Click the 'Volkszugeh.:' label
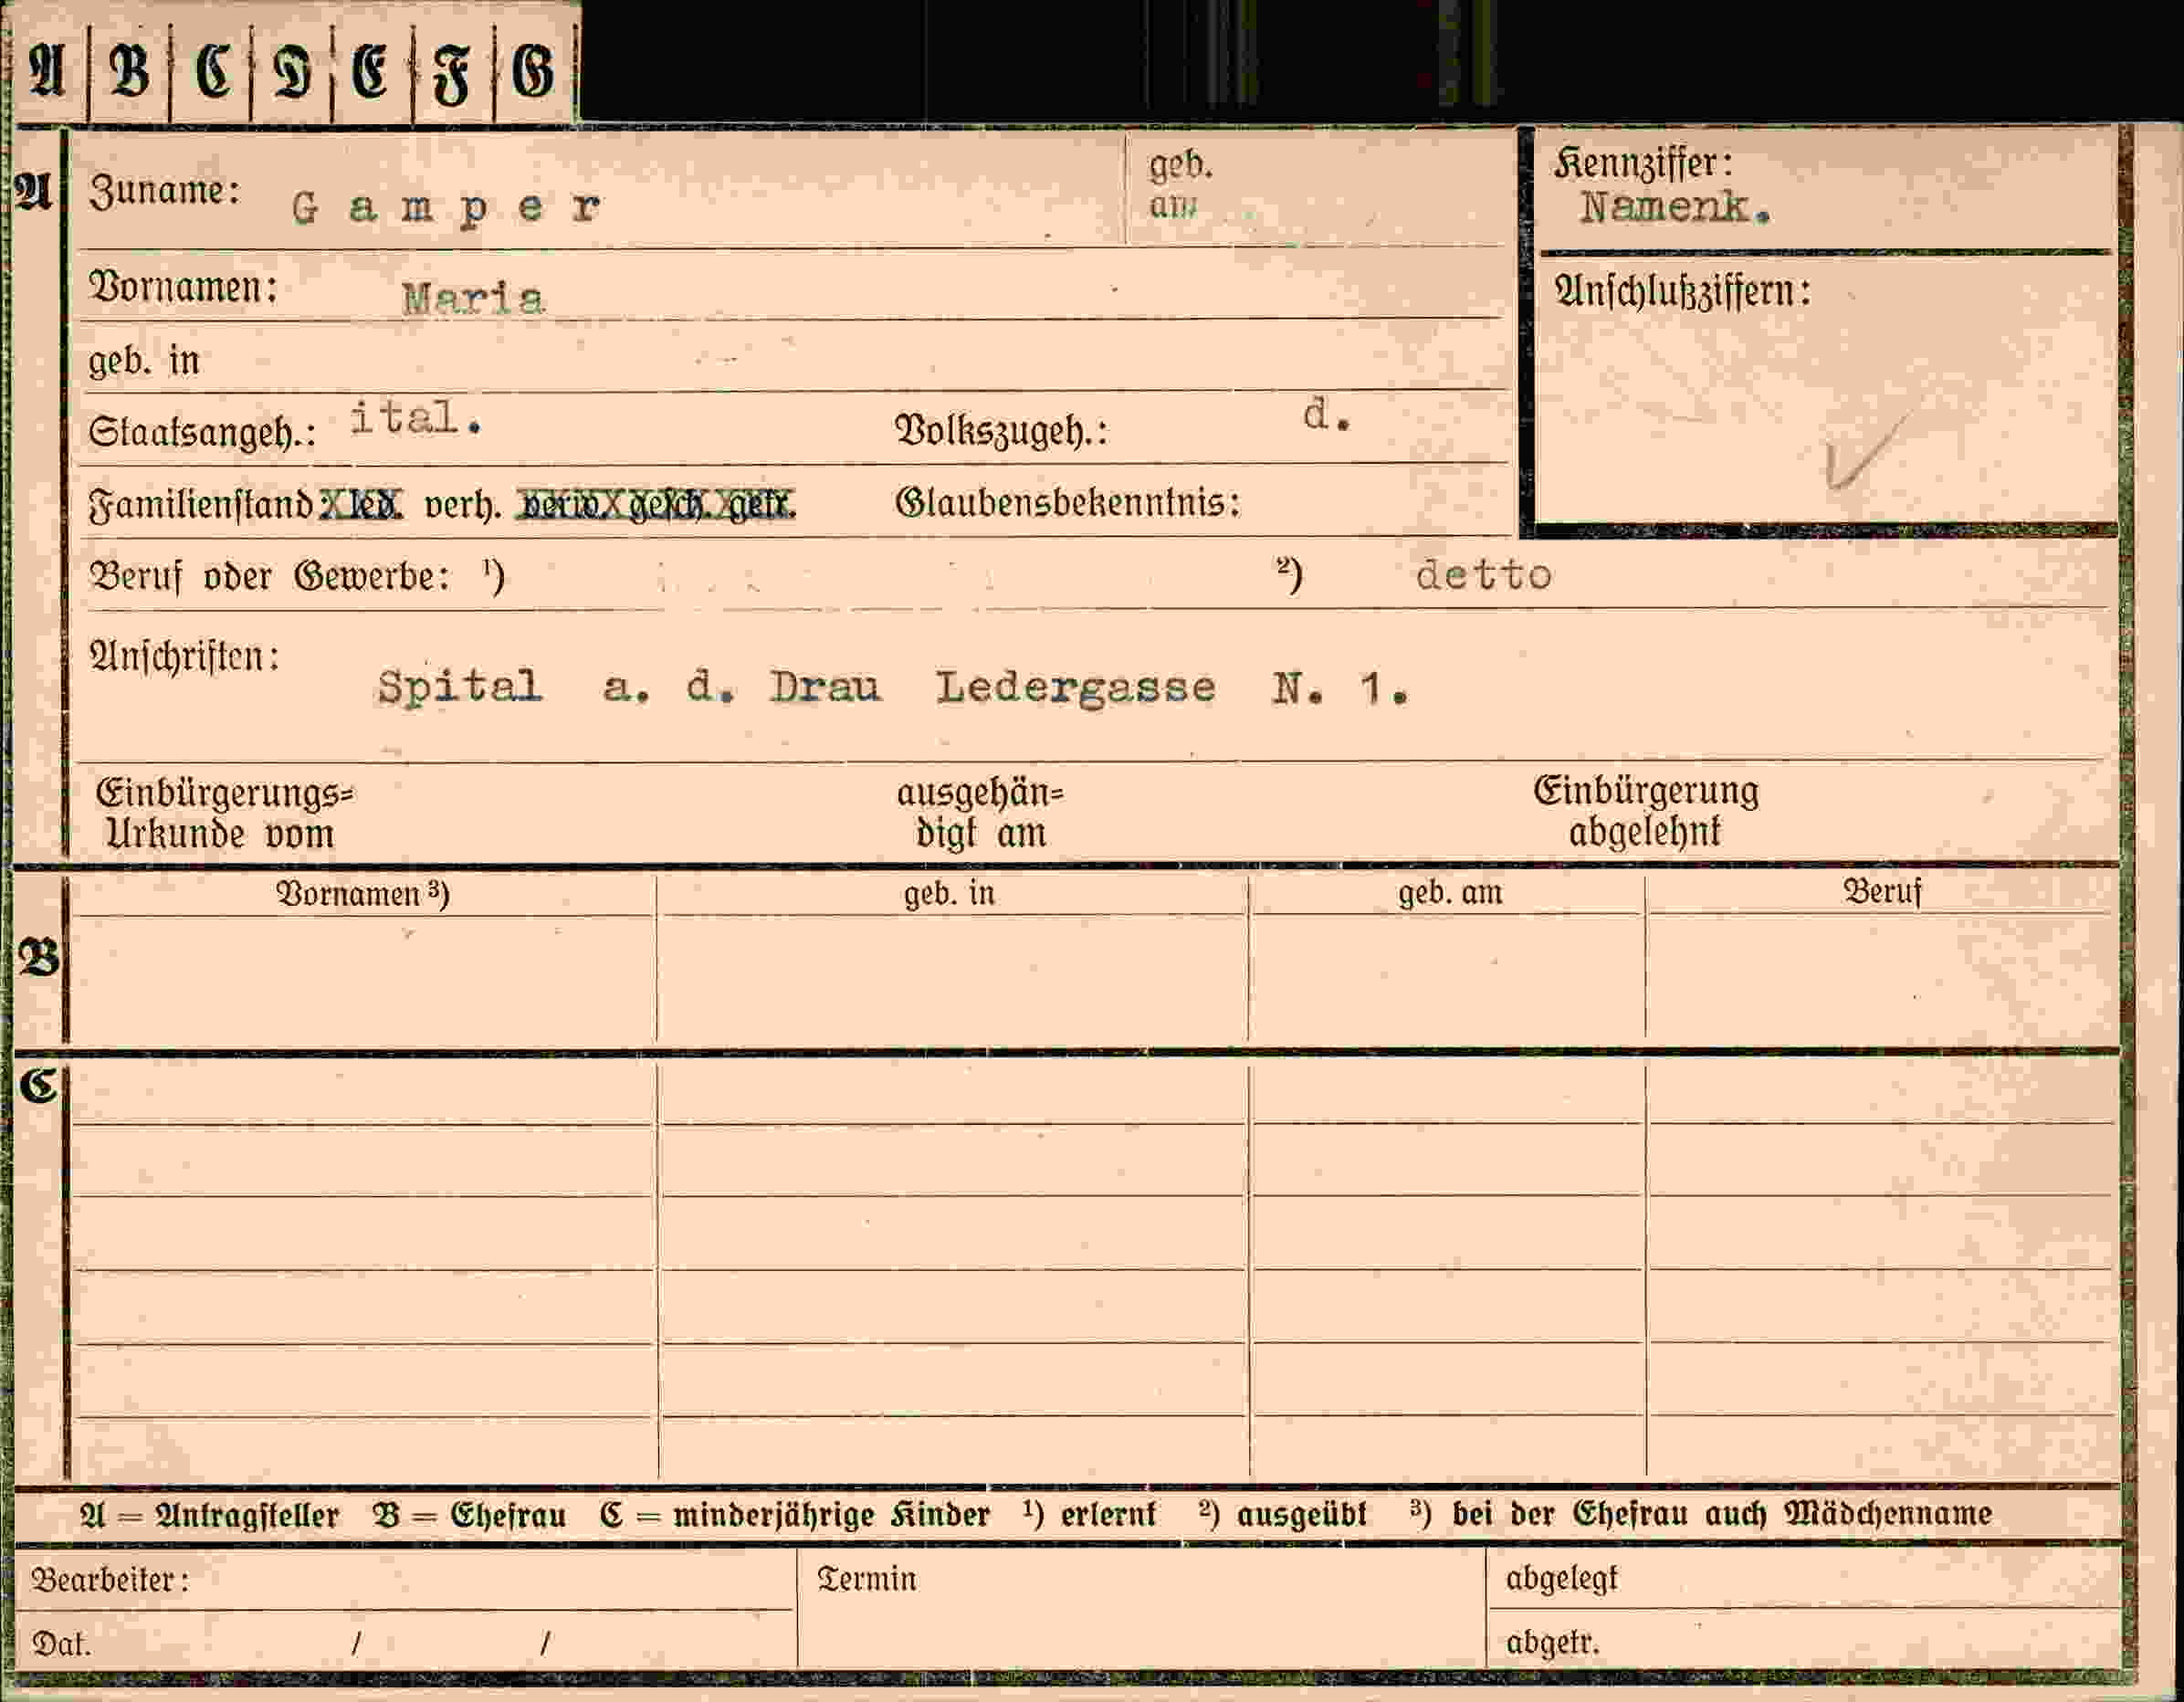2184x1702 pixels. pos(1001,430)
